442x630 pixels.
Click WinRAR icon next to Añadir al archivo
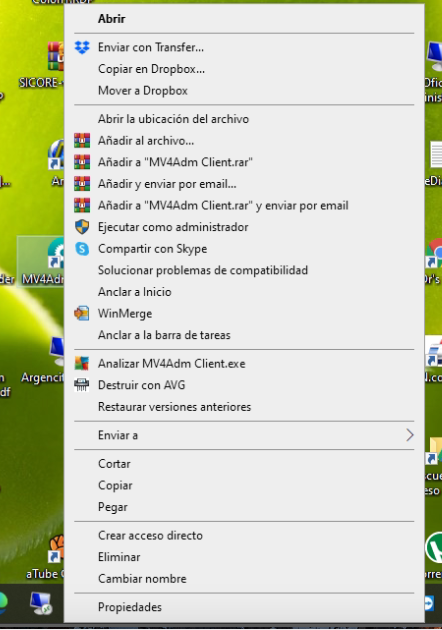pyautogui.click(x=82, y=141)
